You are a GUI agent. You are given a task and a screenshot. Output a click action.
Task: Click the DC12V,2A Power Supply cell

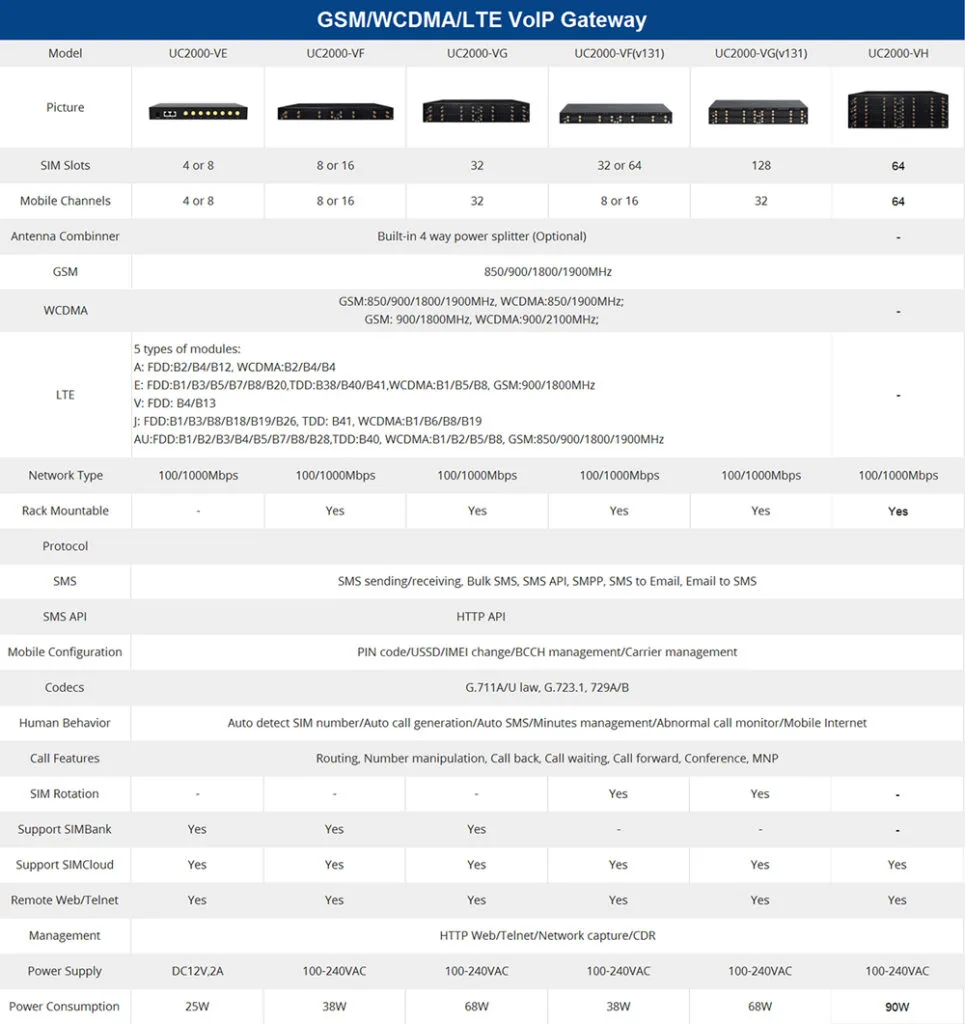coord(197,970)
